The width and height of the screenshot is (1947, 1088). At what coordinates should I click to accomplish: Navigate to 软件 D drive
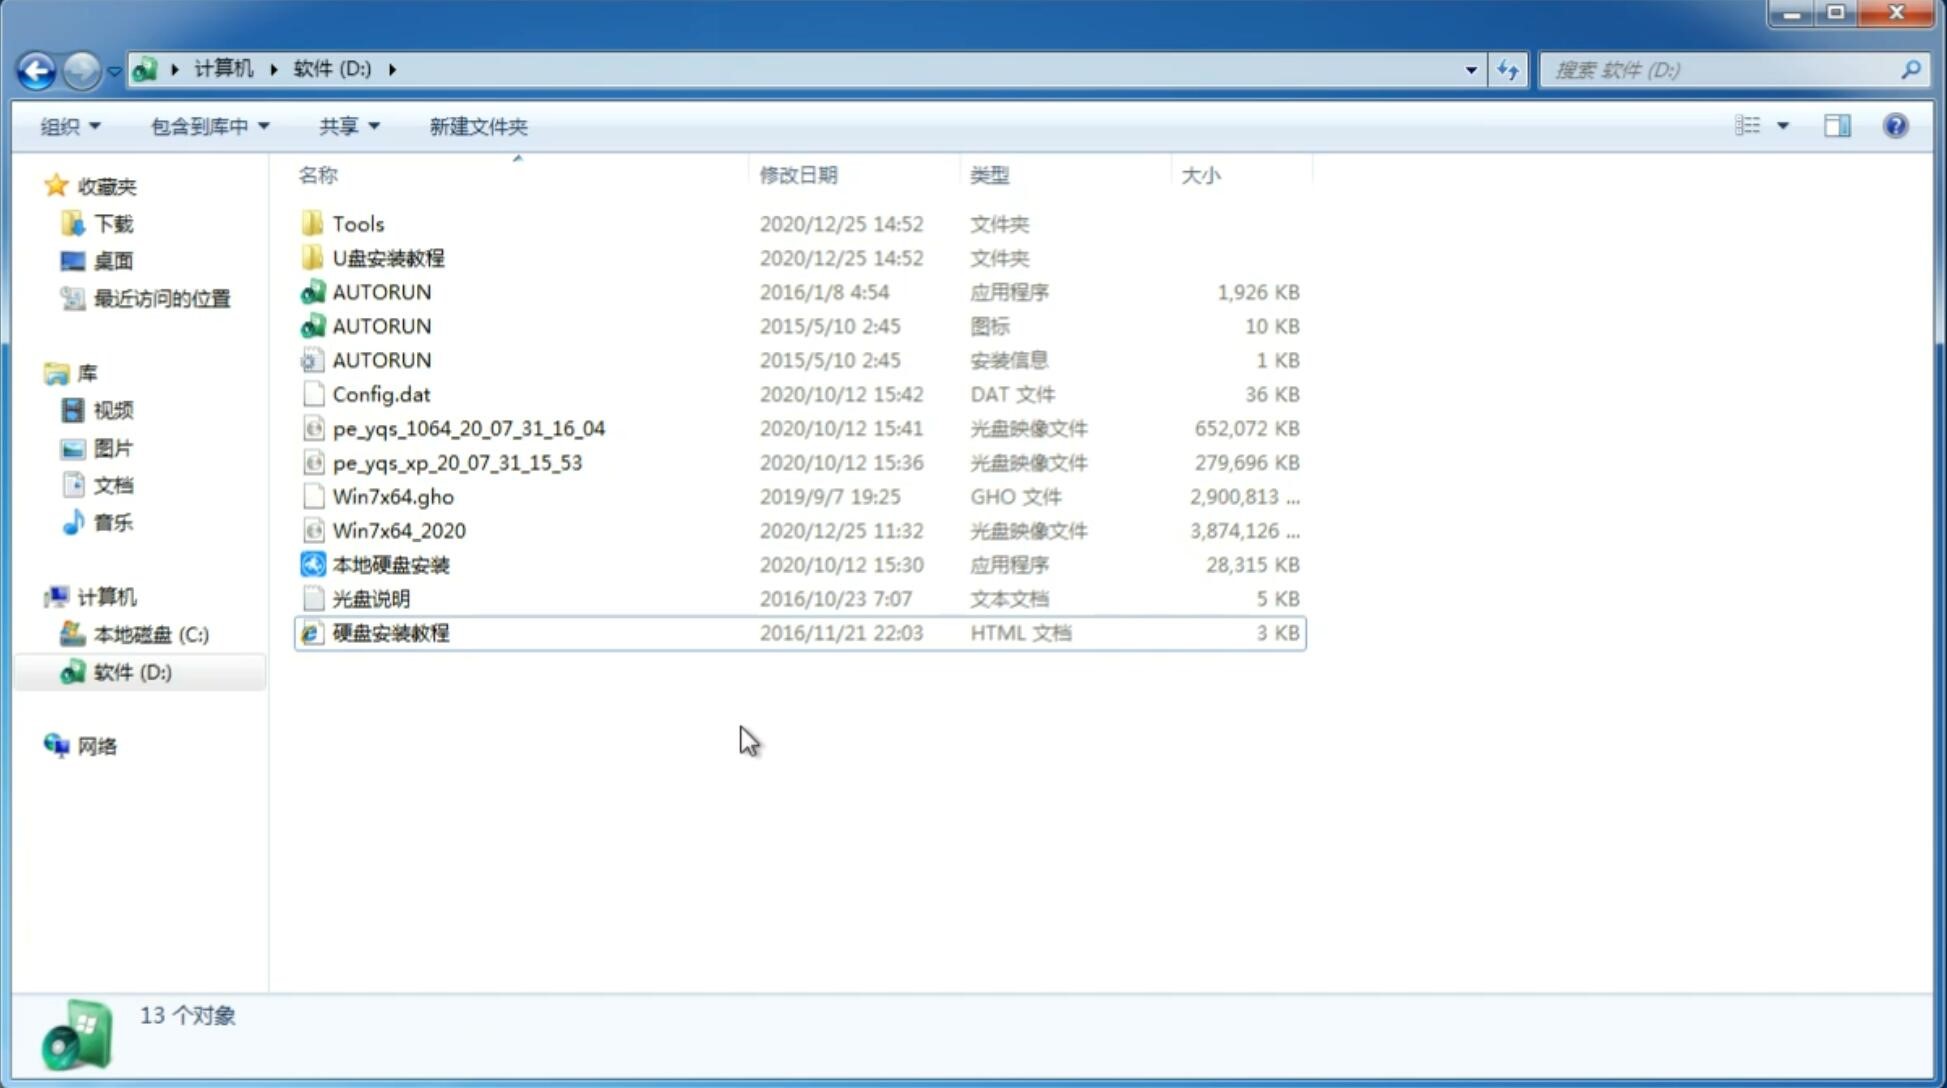[x=131, y=672]
